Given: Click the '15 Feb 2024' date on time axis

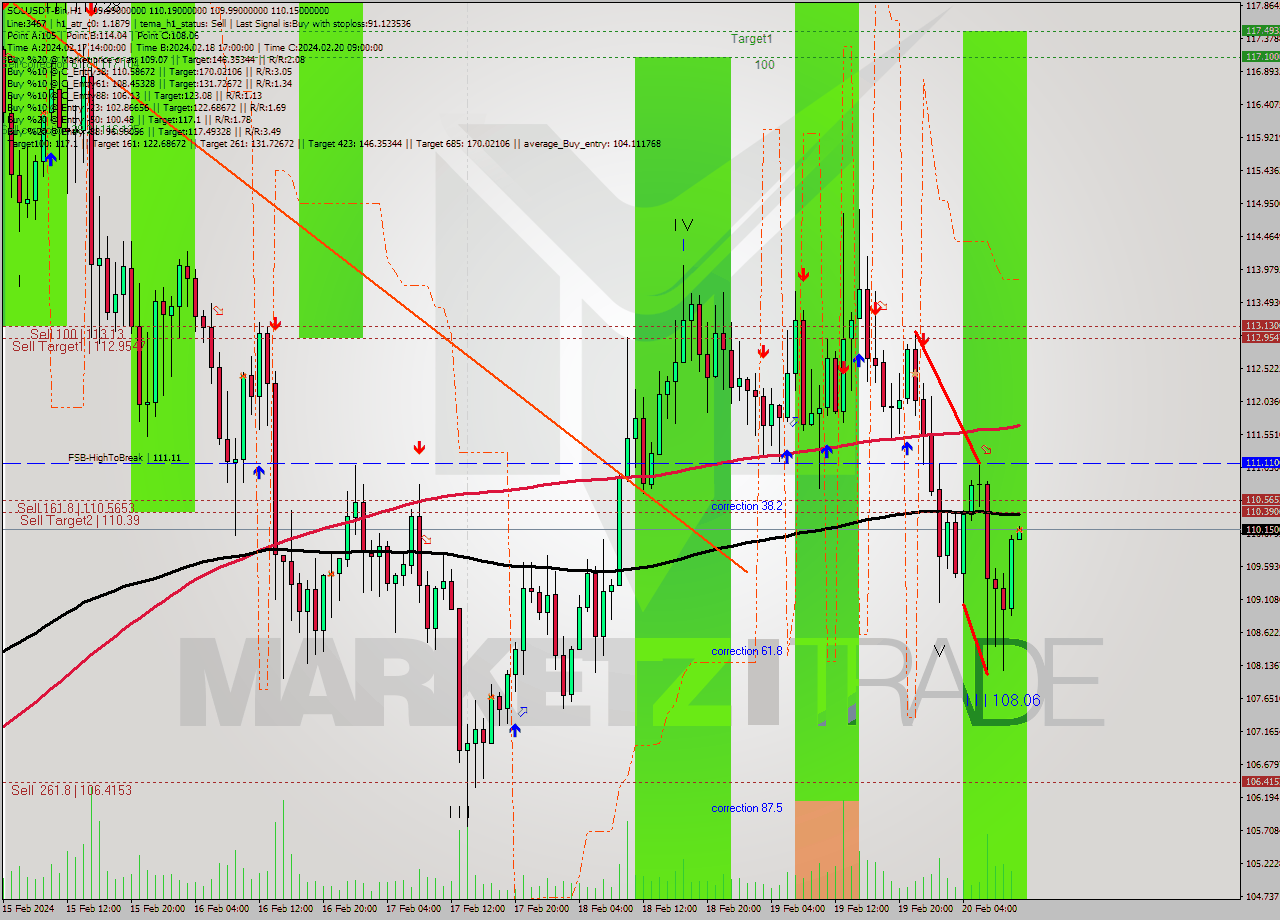Looking at the screenshot, I should [28, 909].
